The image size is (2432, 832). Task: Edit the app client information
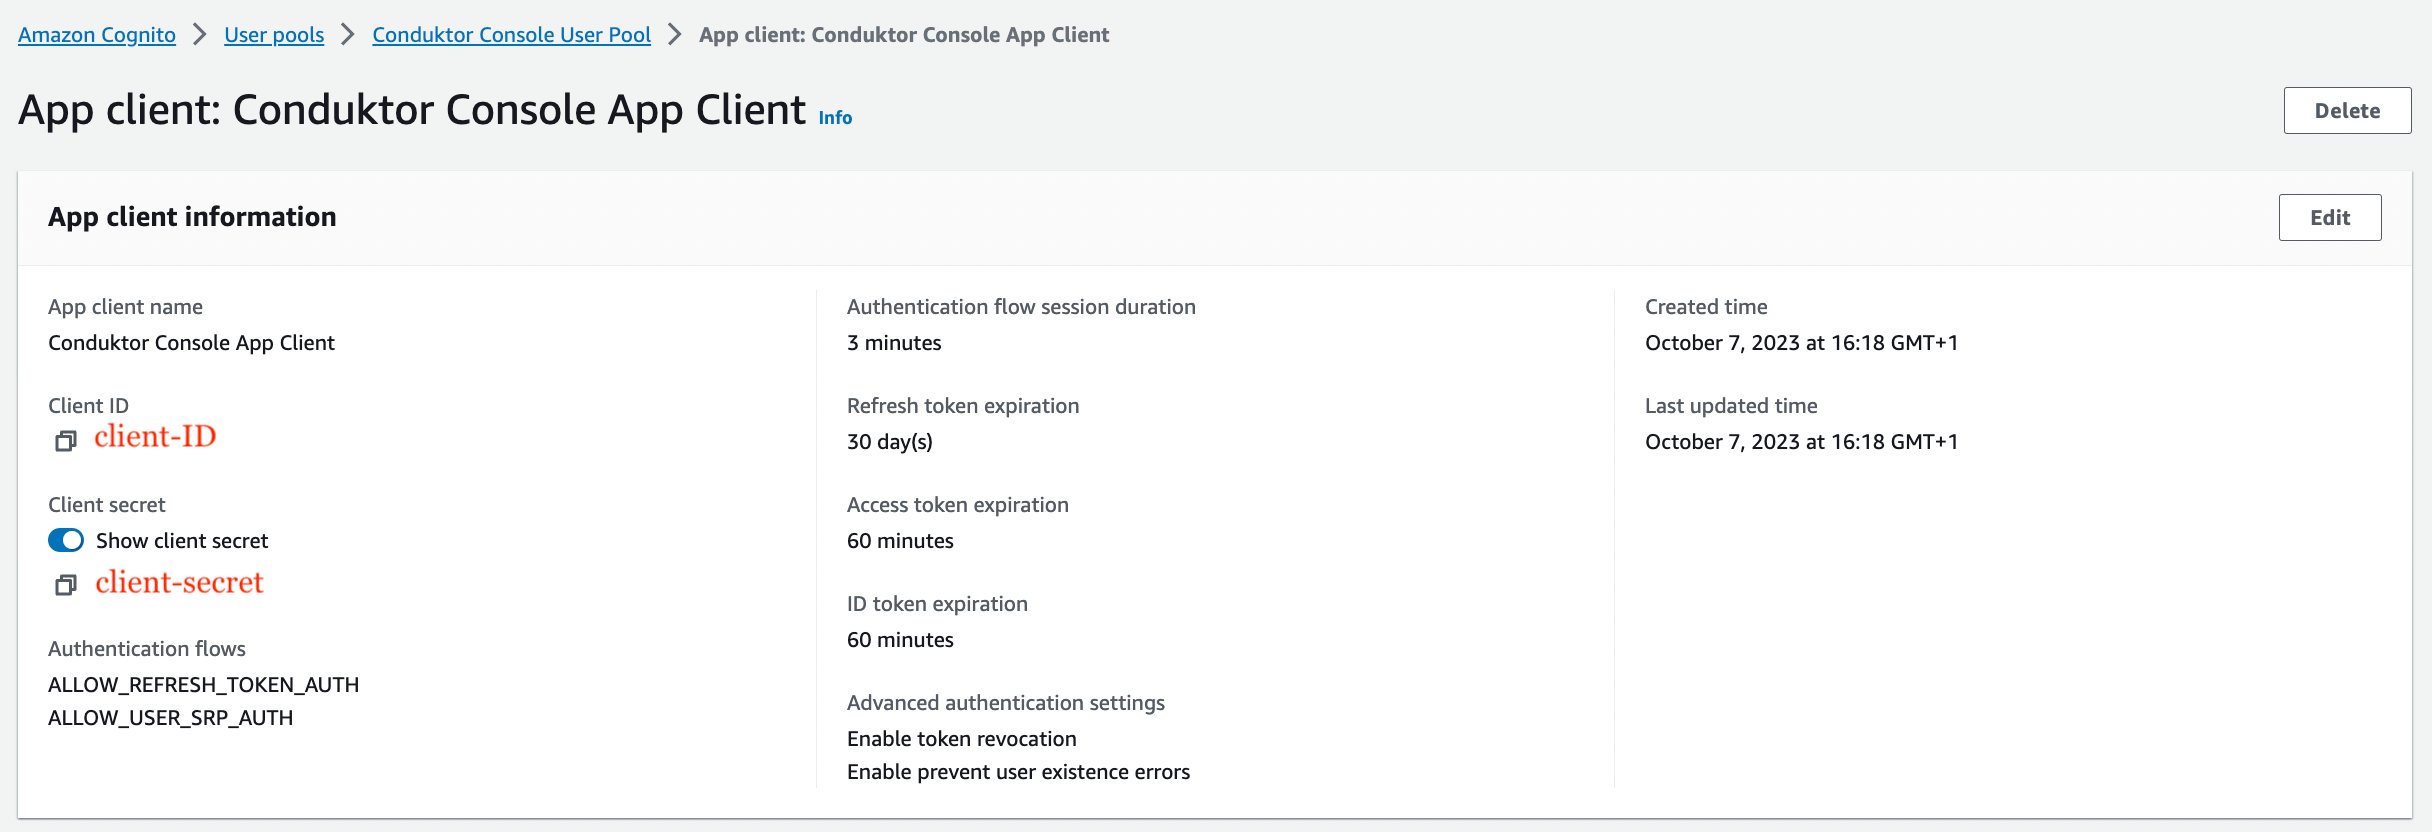click(2330, 217)
